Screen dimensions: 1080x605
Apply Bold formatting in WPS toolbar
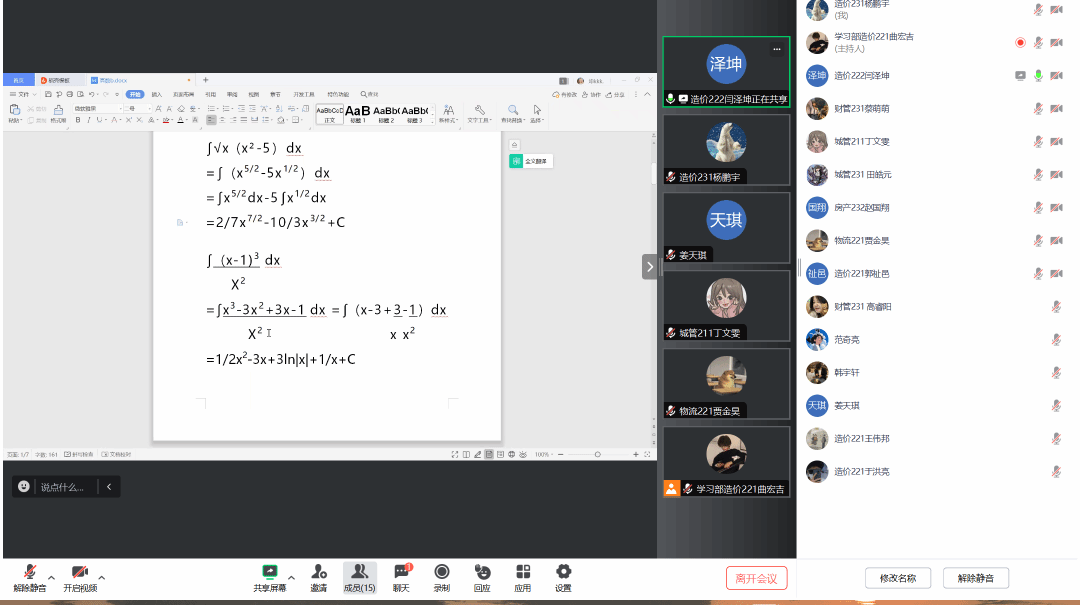point(78,120)
